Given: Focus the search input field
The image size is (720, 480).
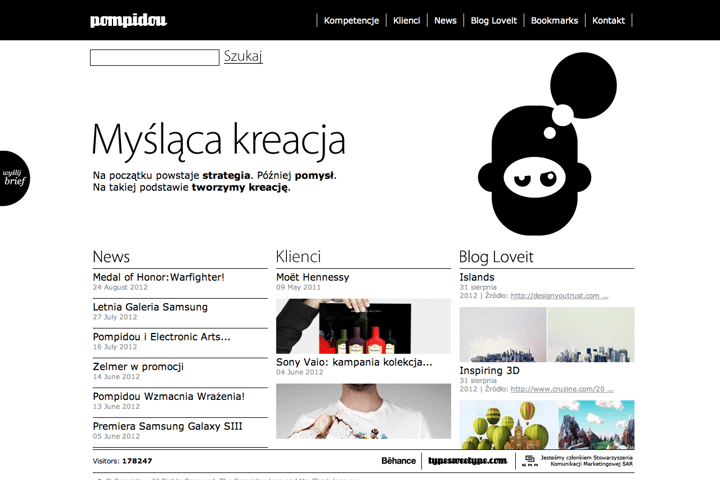Looking at the screenshot, I should pos(155,57).
